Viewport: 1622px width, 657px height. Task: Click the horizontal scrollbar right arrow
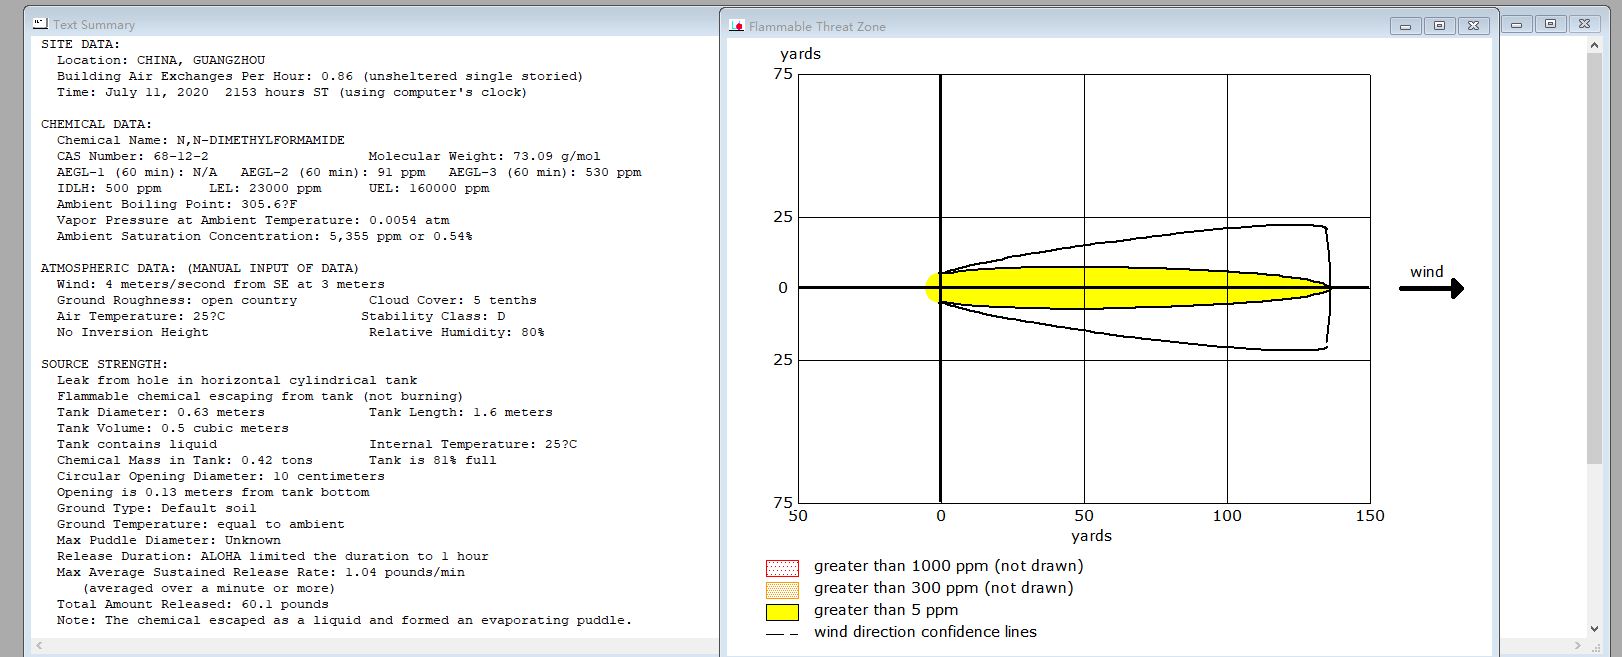pos(1577,646)
